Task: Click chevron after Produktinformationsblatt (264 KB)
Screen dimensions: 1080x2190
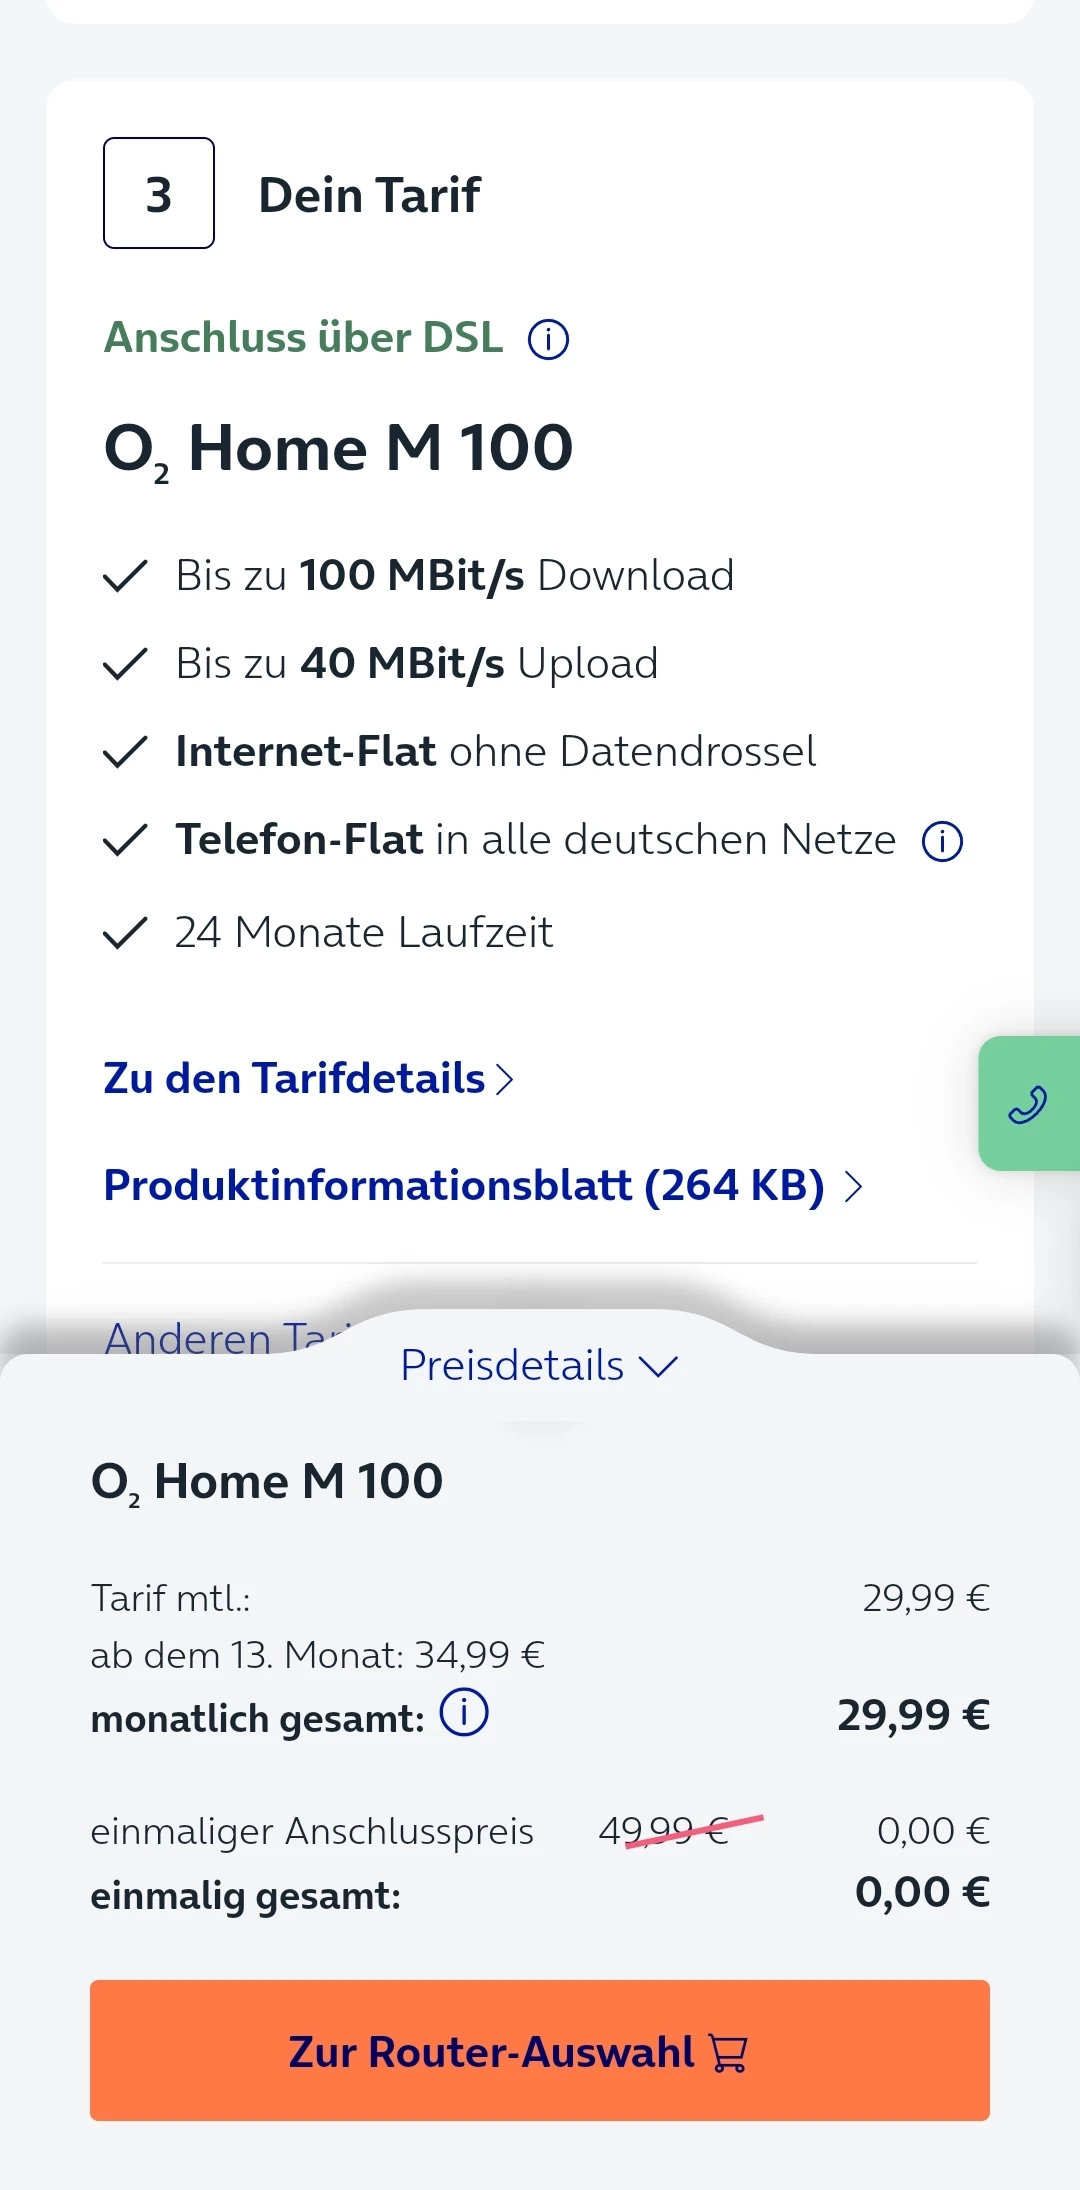Action: (853, 1187)
